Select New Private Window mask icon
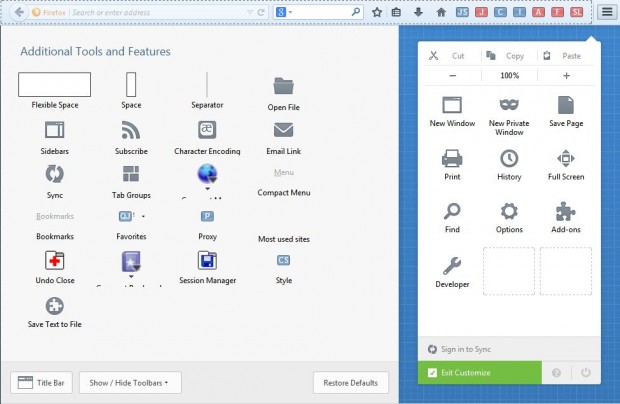Screen dimensions: 620x404 click(x=509, y=105)
